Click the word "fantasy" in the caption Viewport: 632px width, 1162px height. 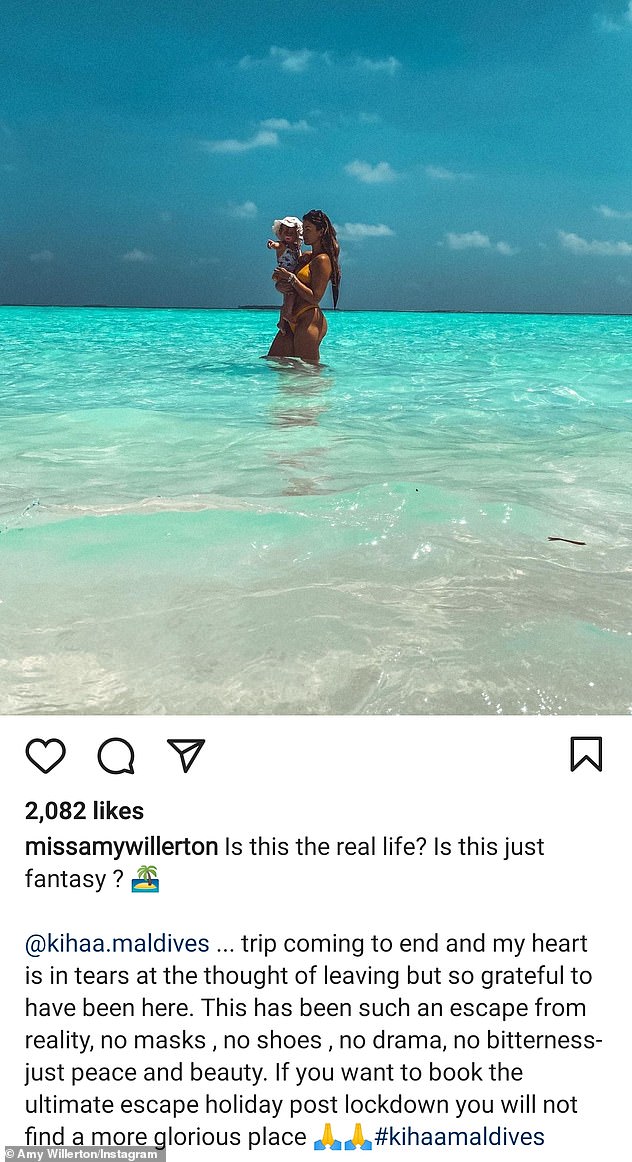pos(65,880)
